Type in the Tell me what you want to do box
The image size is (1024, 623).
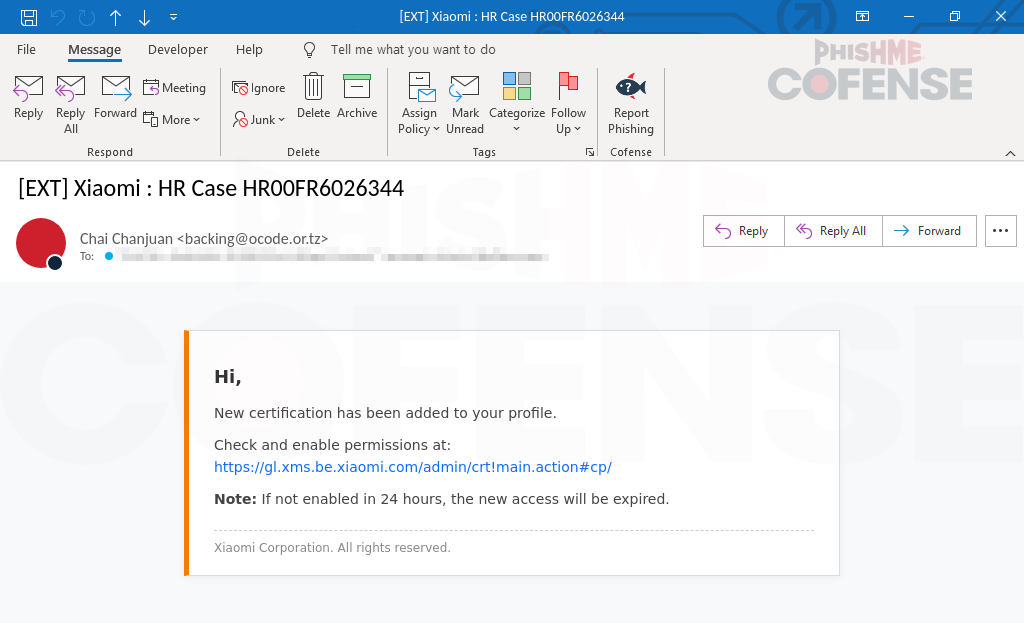coord(412,50)
